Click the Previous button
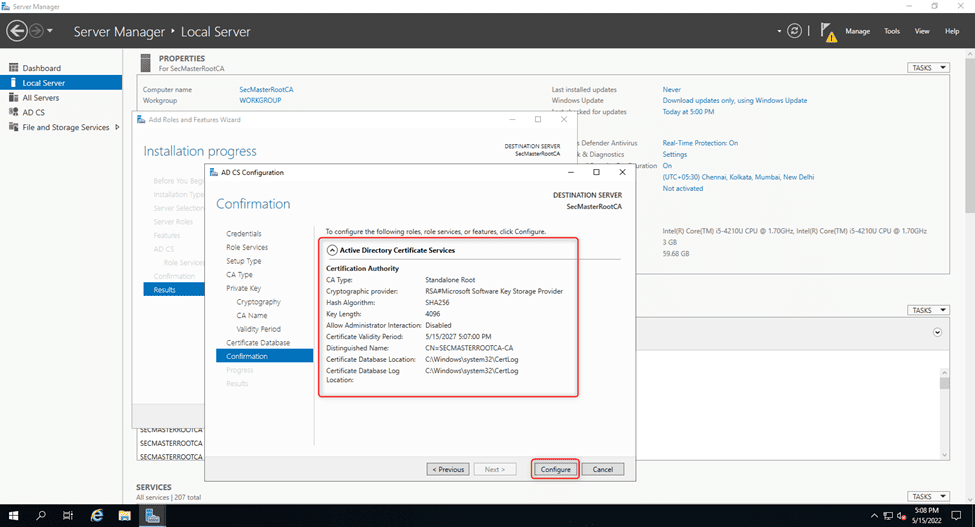The image size is (975, 527). pyautogui.click(x=448, y=469)
